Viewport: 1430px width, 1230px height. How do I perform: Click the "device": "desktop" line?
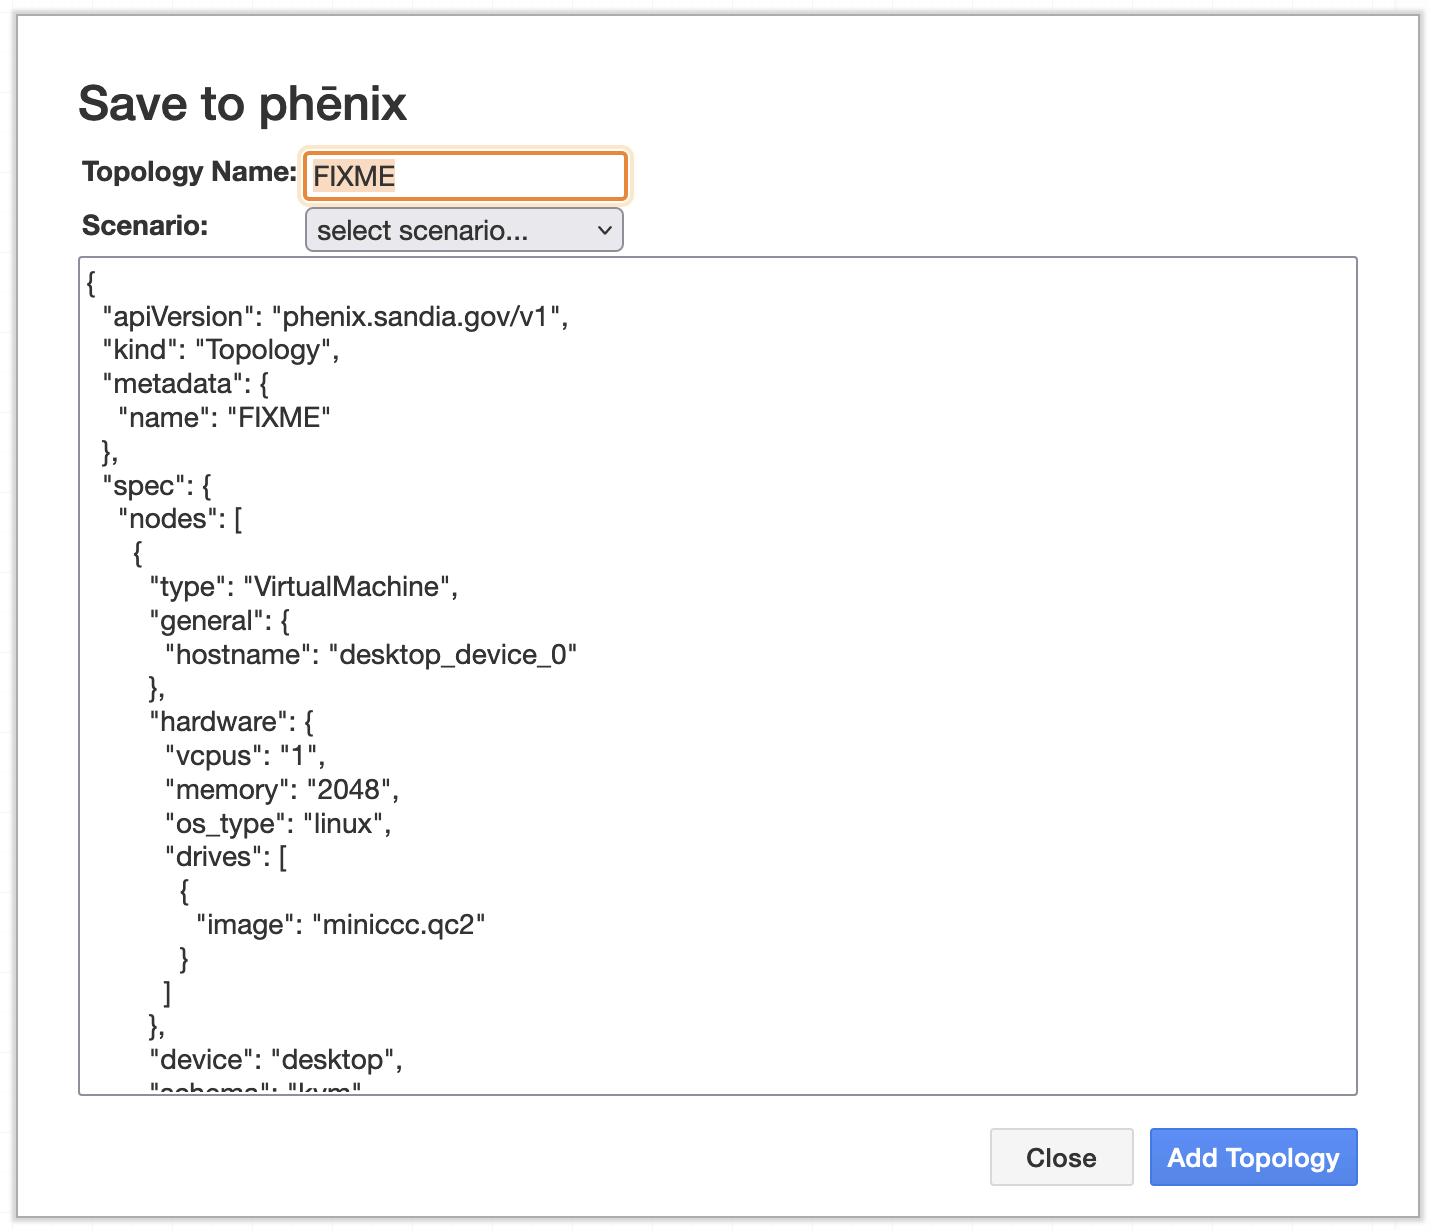[x=275, y=1060]
